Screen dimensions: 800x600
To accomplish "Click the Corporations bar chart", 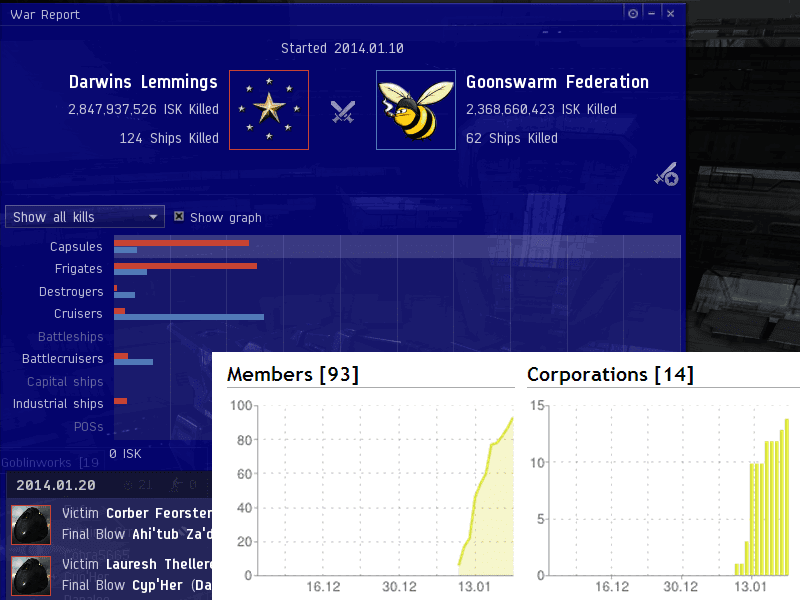I will (x=668, y=490).
